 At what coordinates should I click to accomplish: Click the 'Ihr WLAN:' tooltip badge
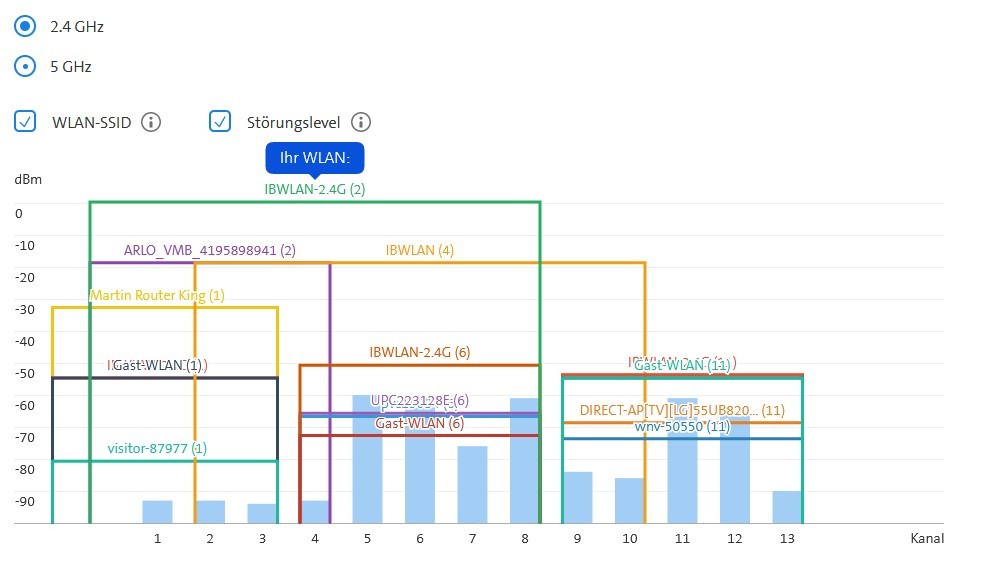314,158
